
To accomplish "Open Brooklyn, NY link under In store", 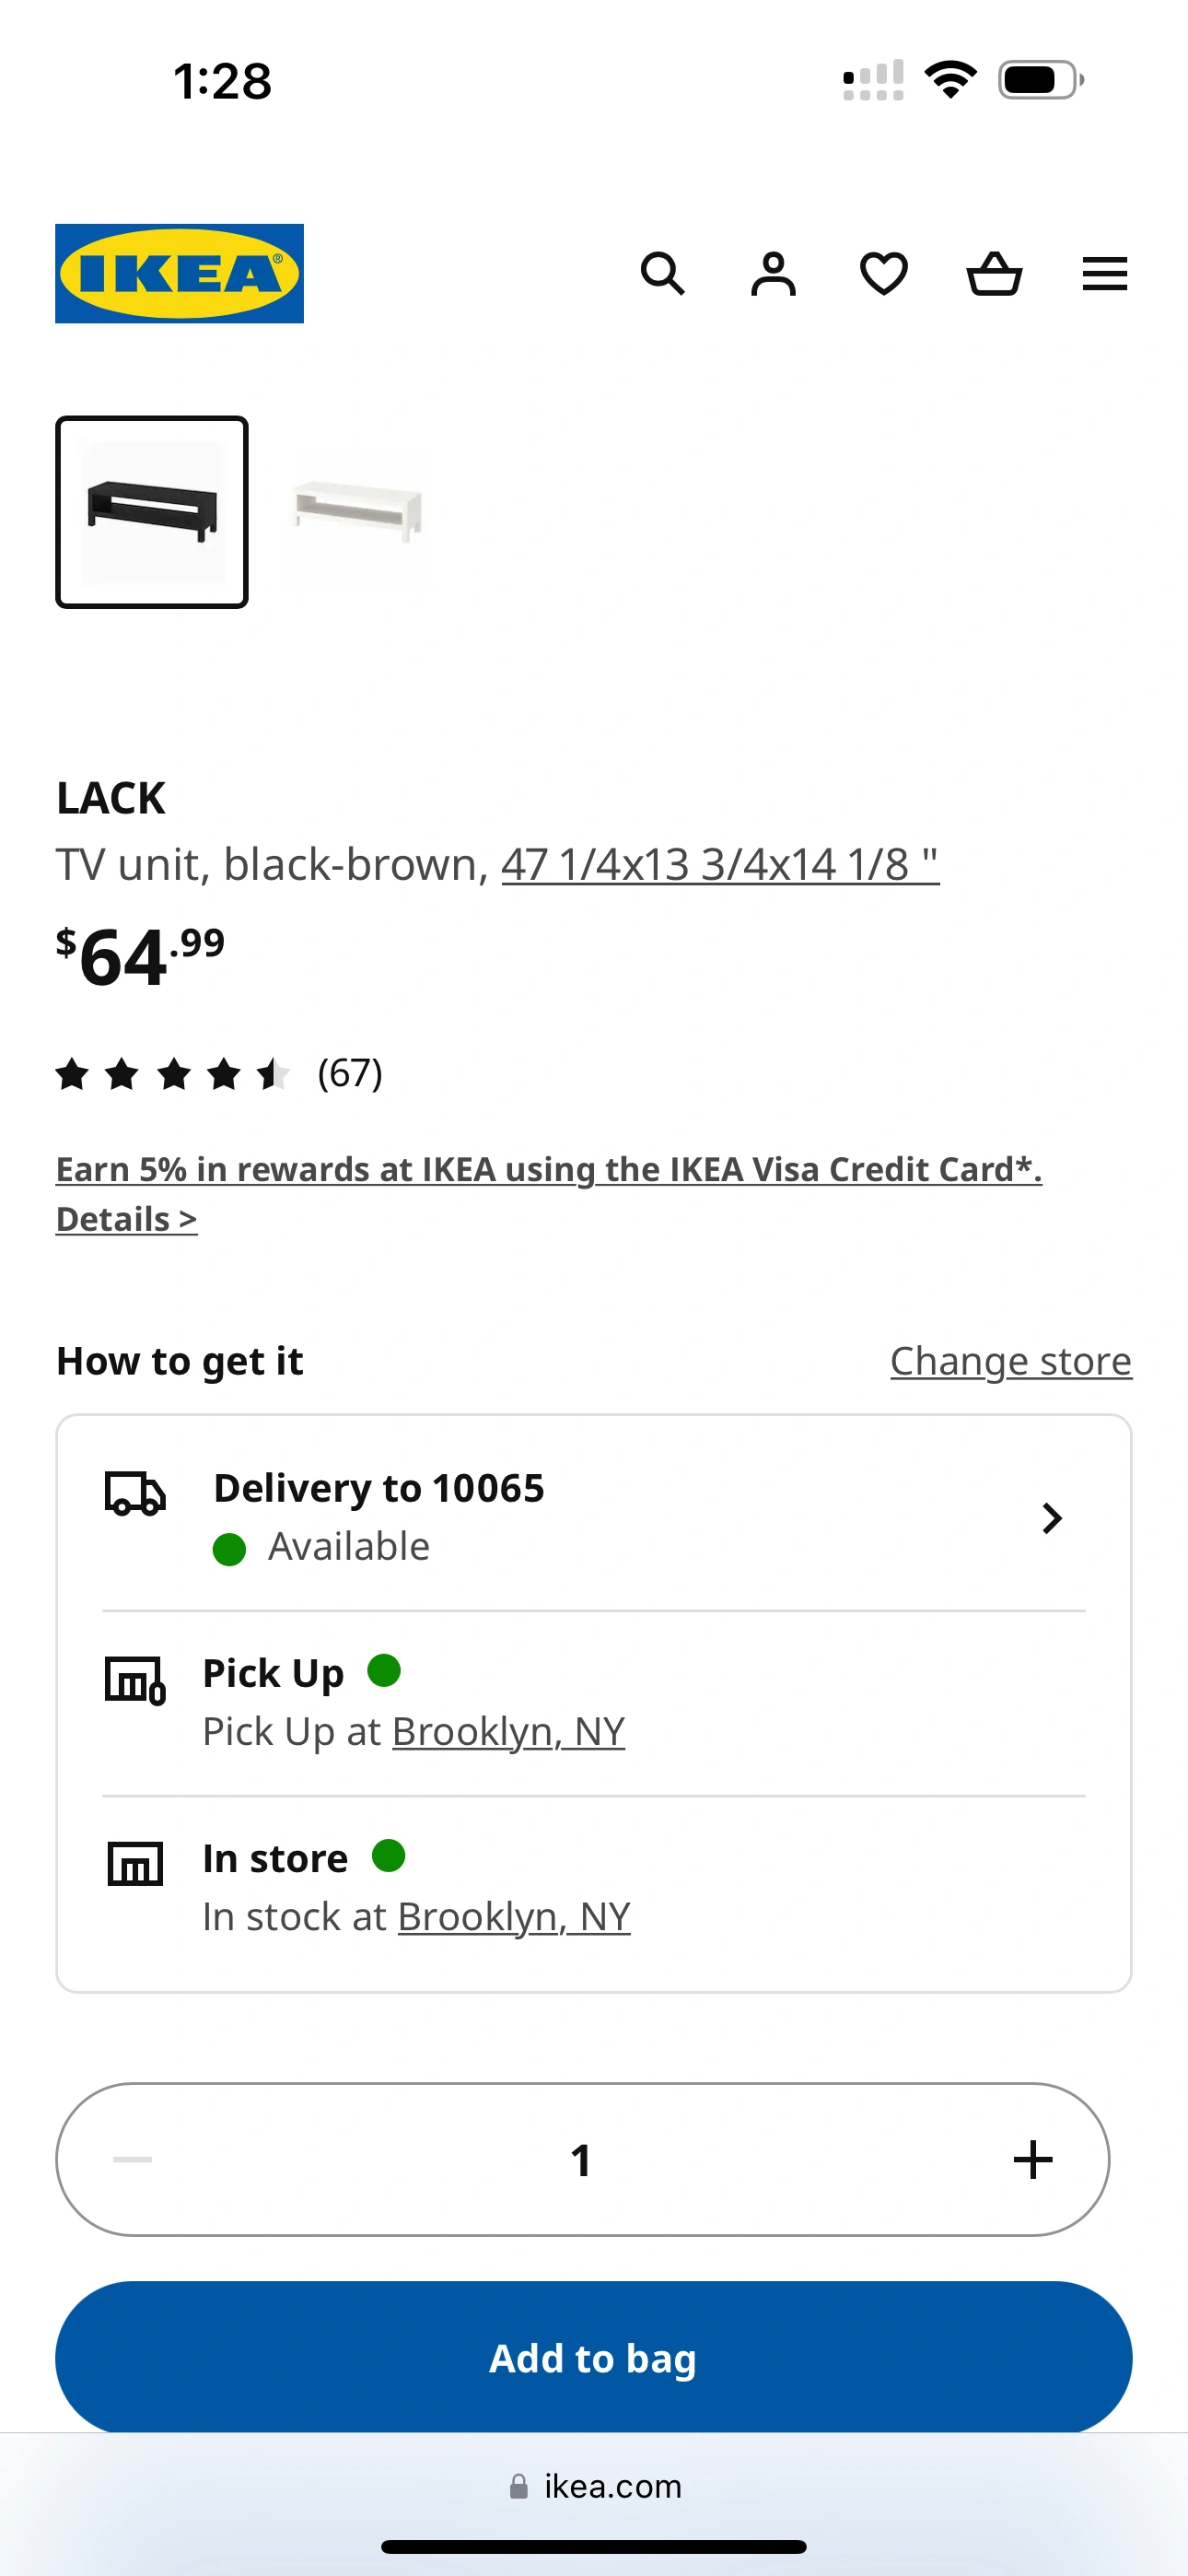I will click(x=514, y=1916).
